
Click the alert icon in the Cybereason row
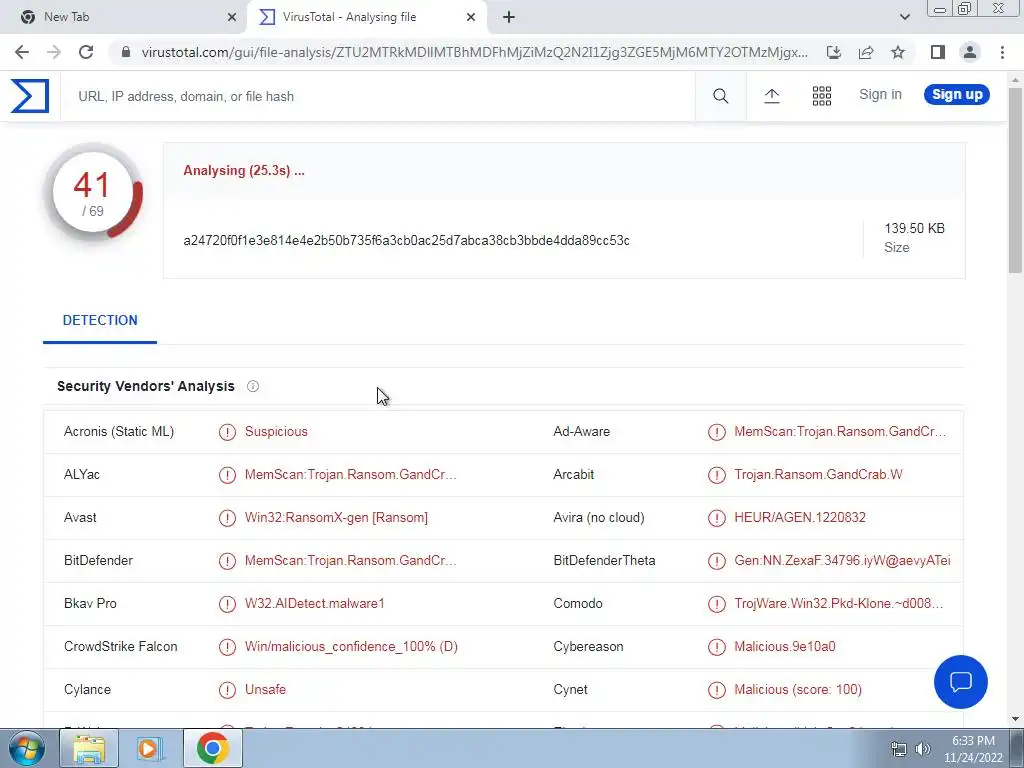716,647
